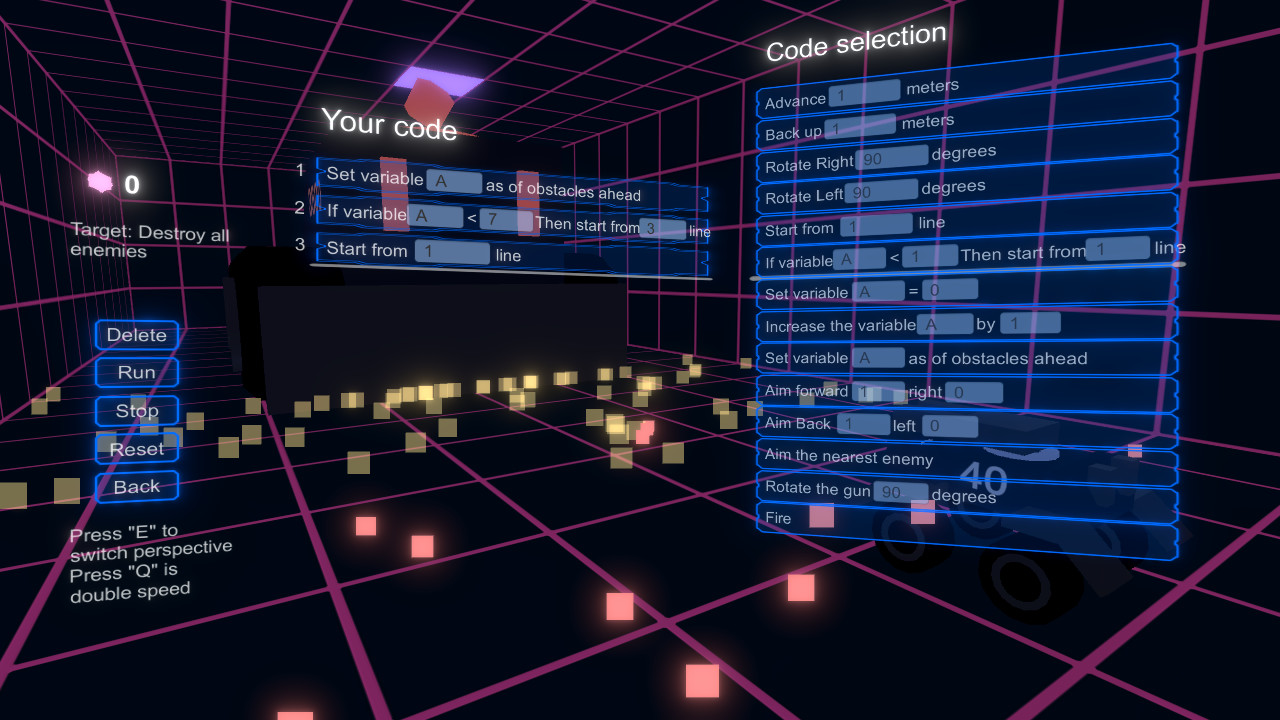1280x720 pixels.
Task: Click variable name field in Set variable = 0
Action: tap(877, 291)
